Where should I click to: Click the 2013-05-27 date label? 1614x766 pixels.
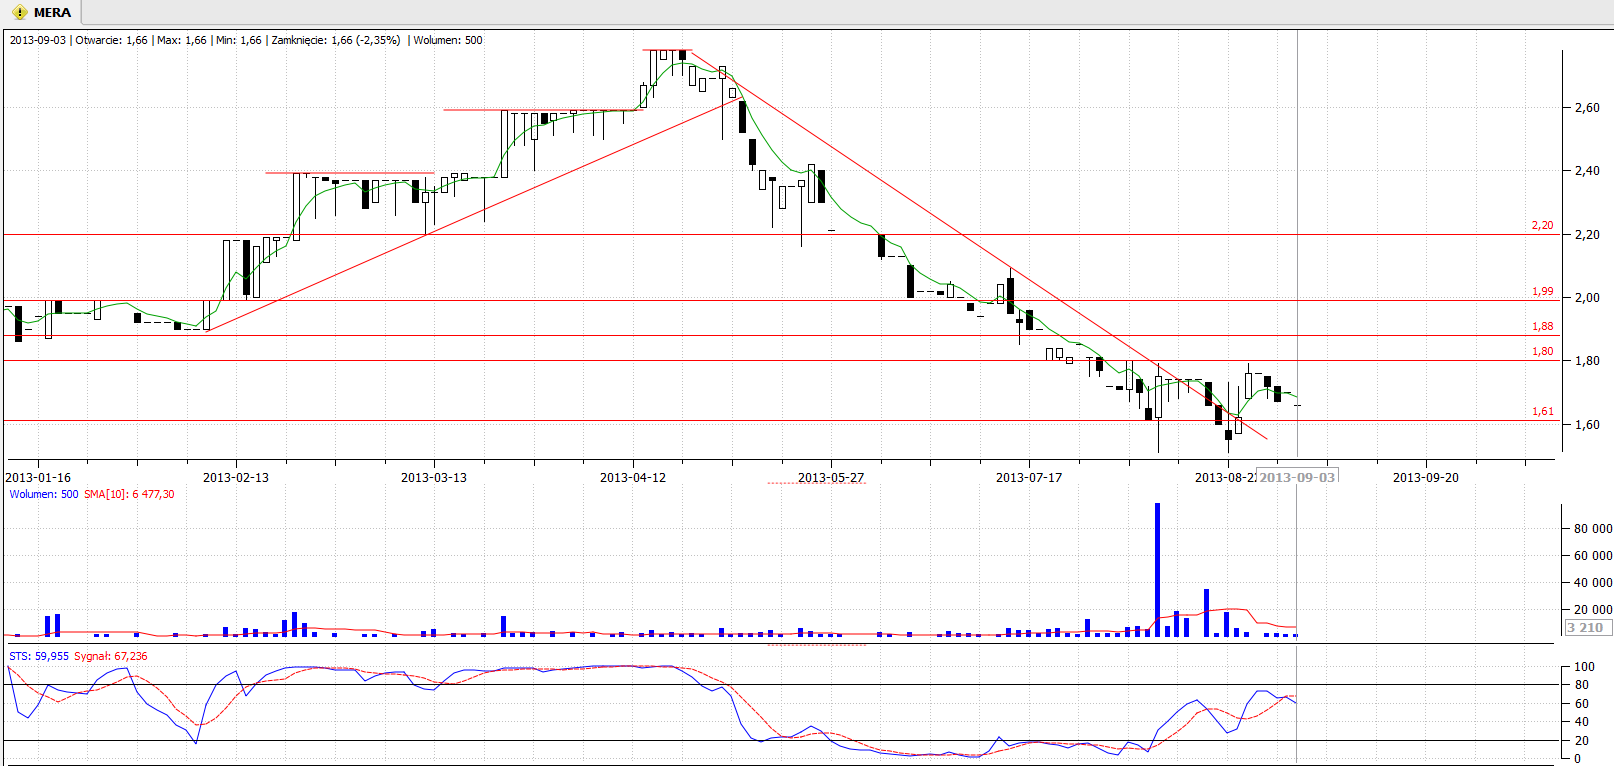(x=830, y=478)
